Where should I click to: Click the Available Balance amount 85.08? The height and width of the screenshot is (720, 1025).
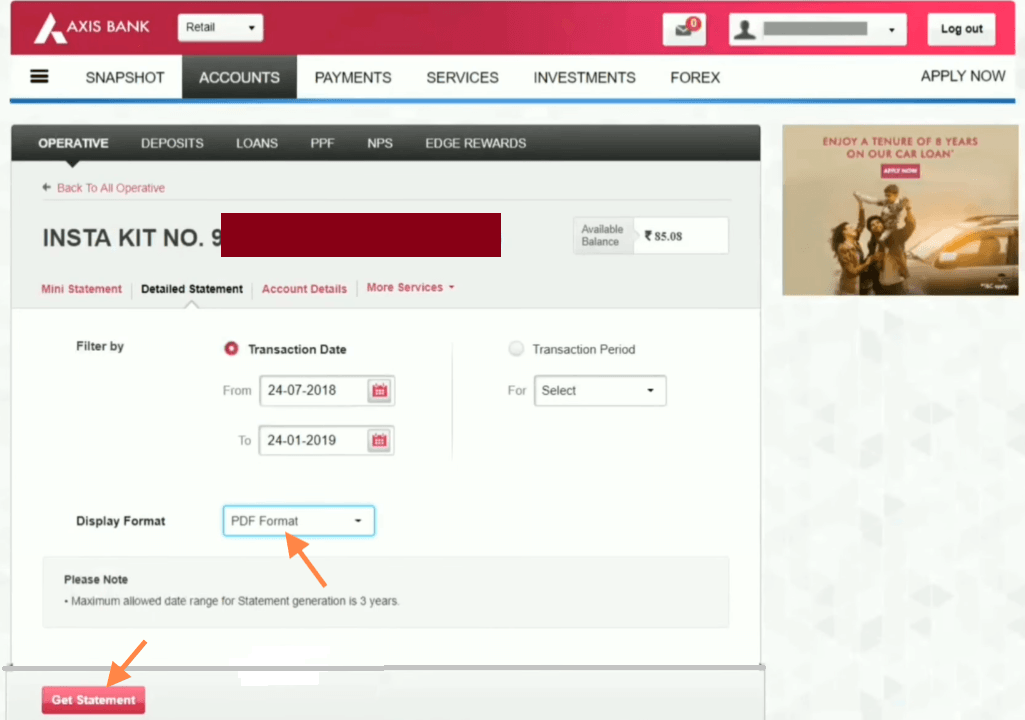click(x=664, y=236)
